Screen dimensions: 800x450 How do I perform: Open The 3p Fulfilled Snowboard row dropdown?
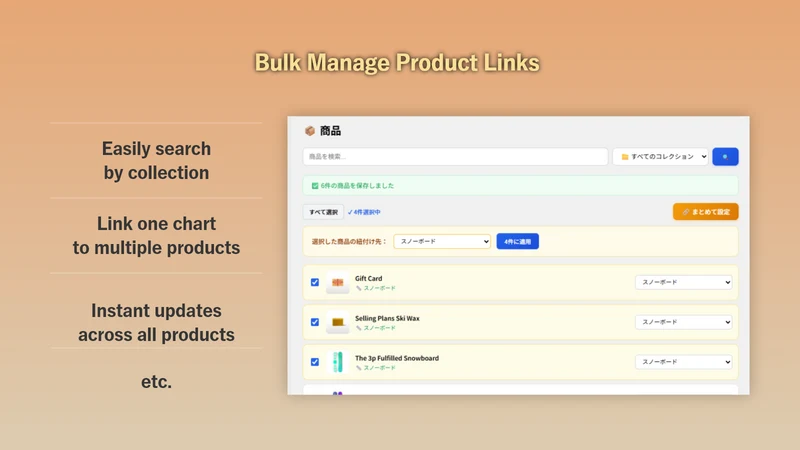[x=683, y=362]
